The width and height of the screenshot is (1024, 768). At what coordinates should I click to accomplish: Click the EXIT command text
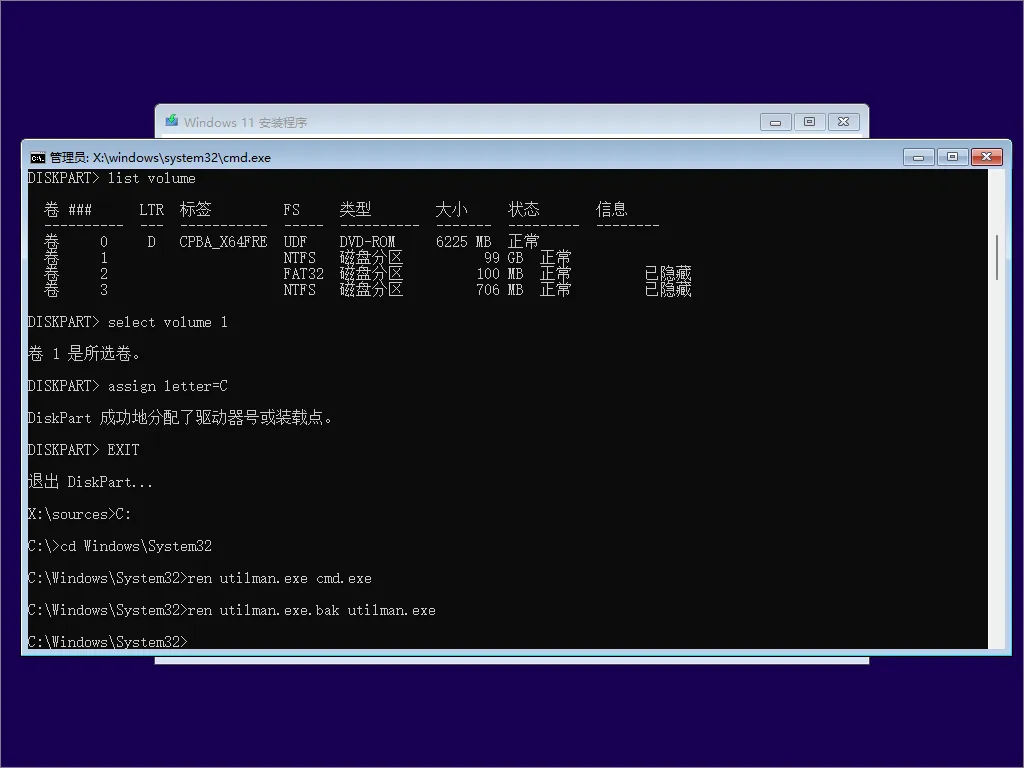point(124,449)
